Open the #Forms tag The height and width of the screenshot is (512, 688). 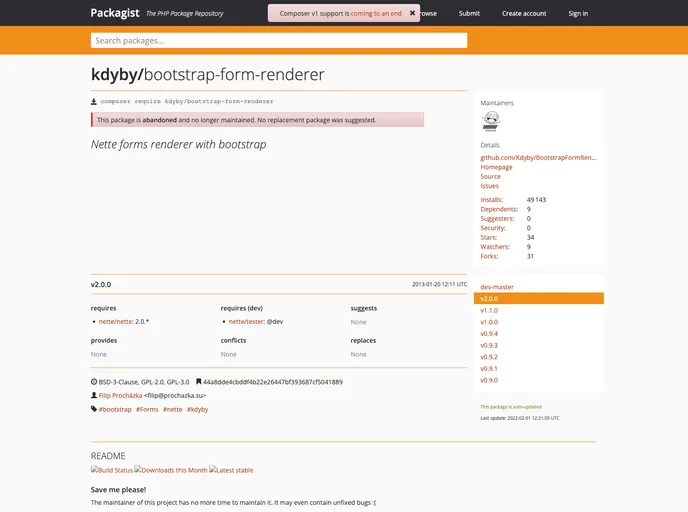(147, 409)
